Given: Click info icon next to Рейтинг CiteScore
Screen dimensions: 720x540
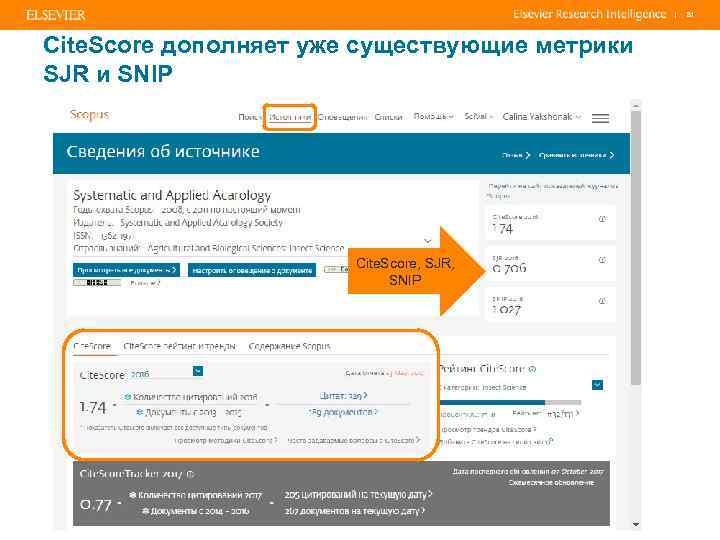Looking at the screenshot, I should point(532,369).
